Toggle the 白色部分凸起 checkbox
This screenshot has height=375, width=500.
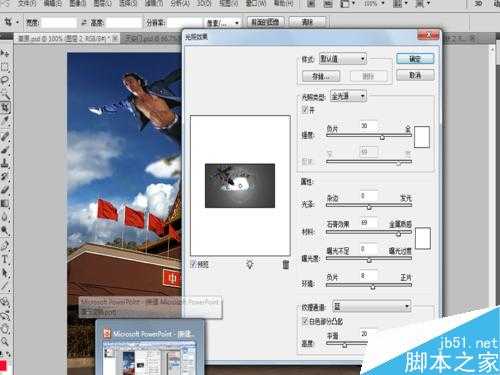[305, 321]
